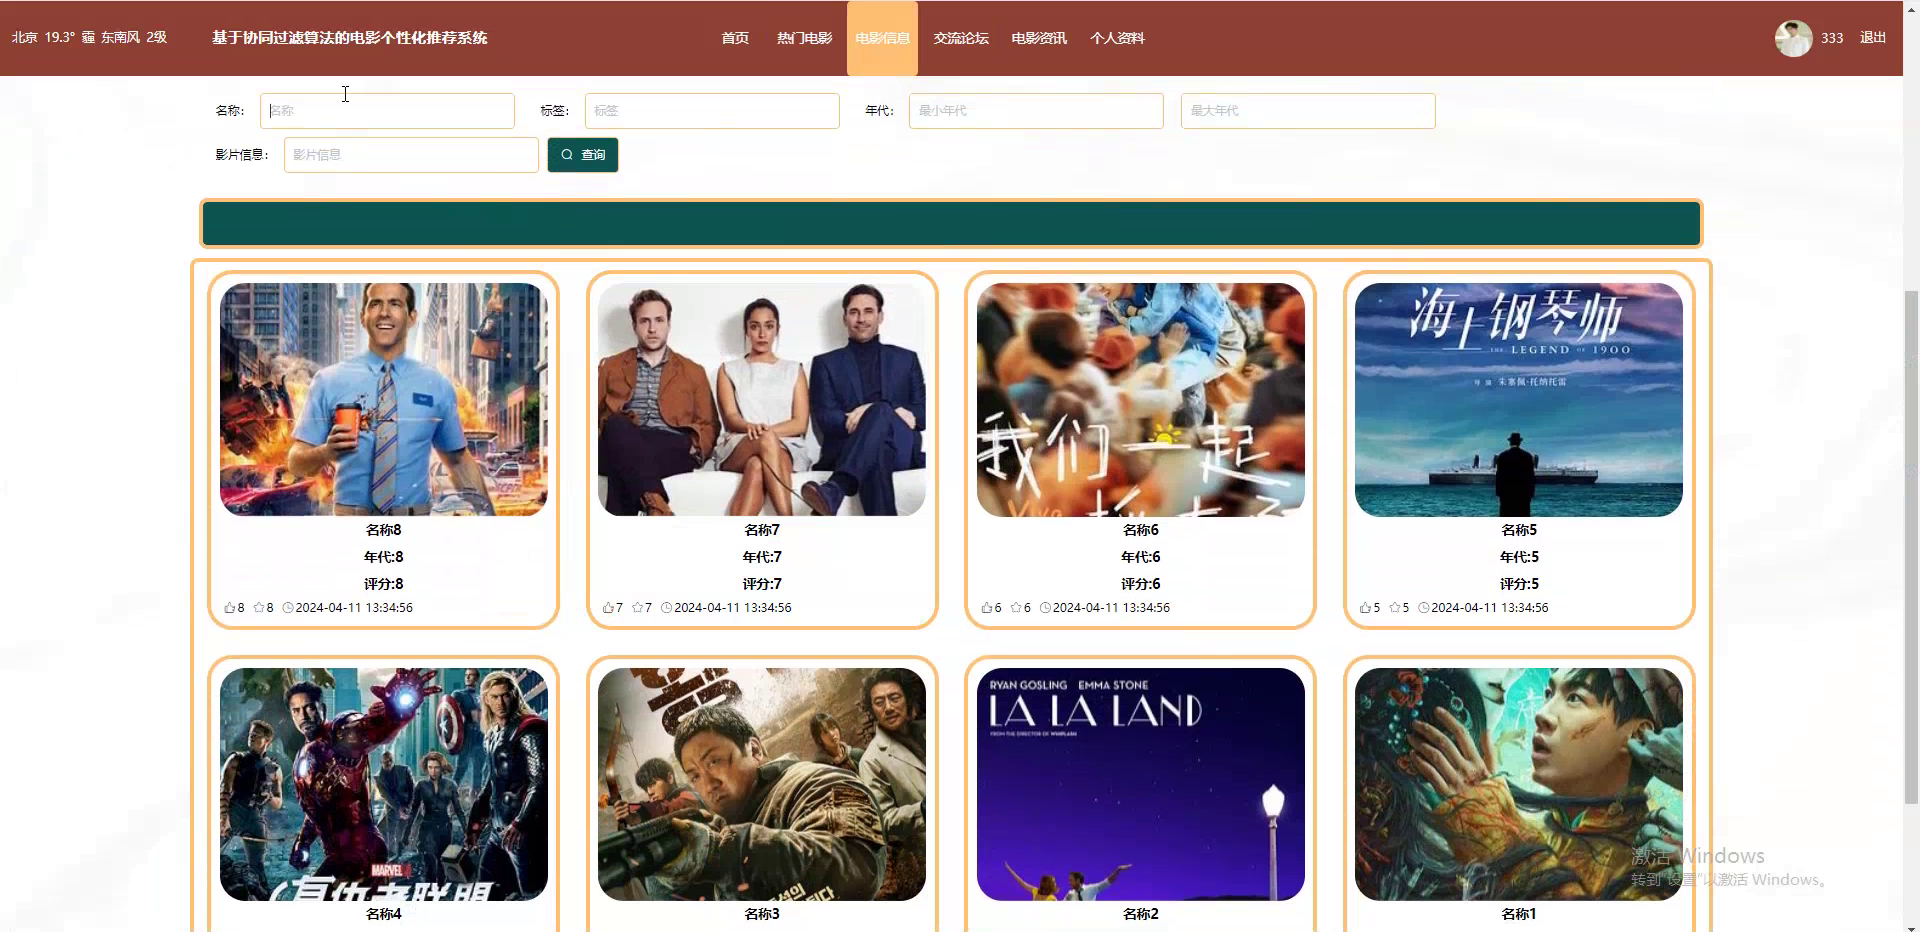Click the text 评分:7
1920x932 pixels.
click(762, 584)
